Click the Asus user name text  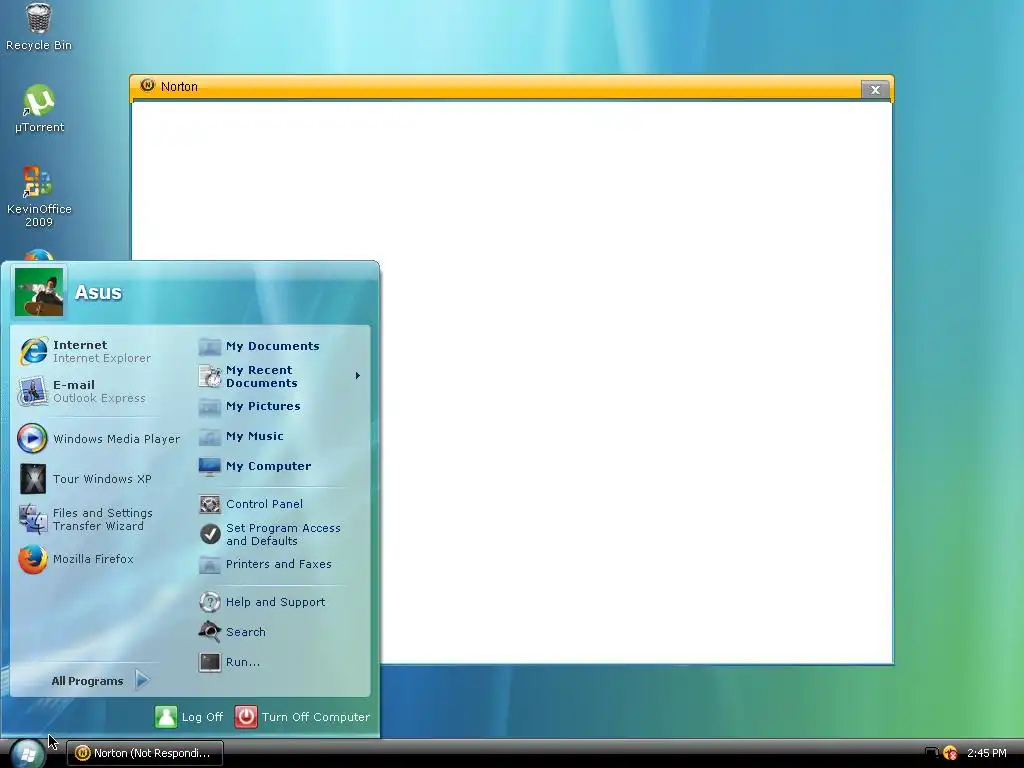coord(98,292)
